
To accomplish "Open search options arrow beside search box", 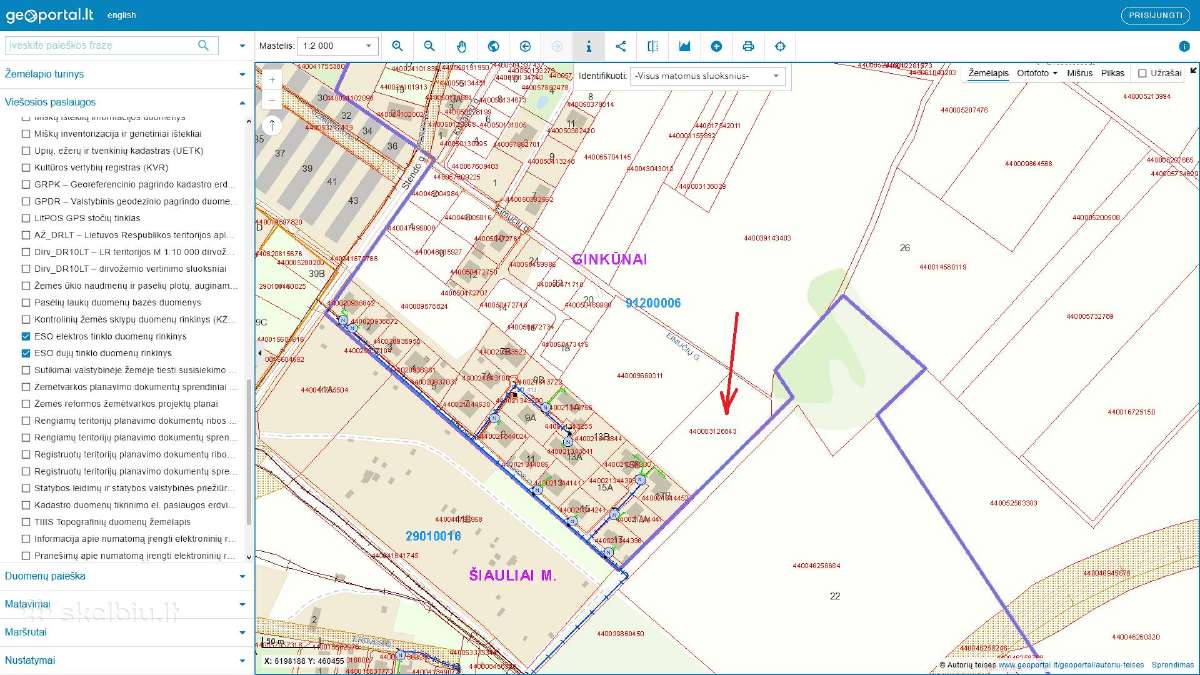I will [242, 46].
